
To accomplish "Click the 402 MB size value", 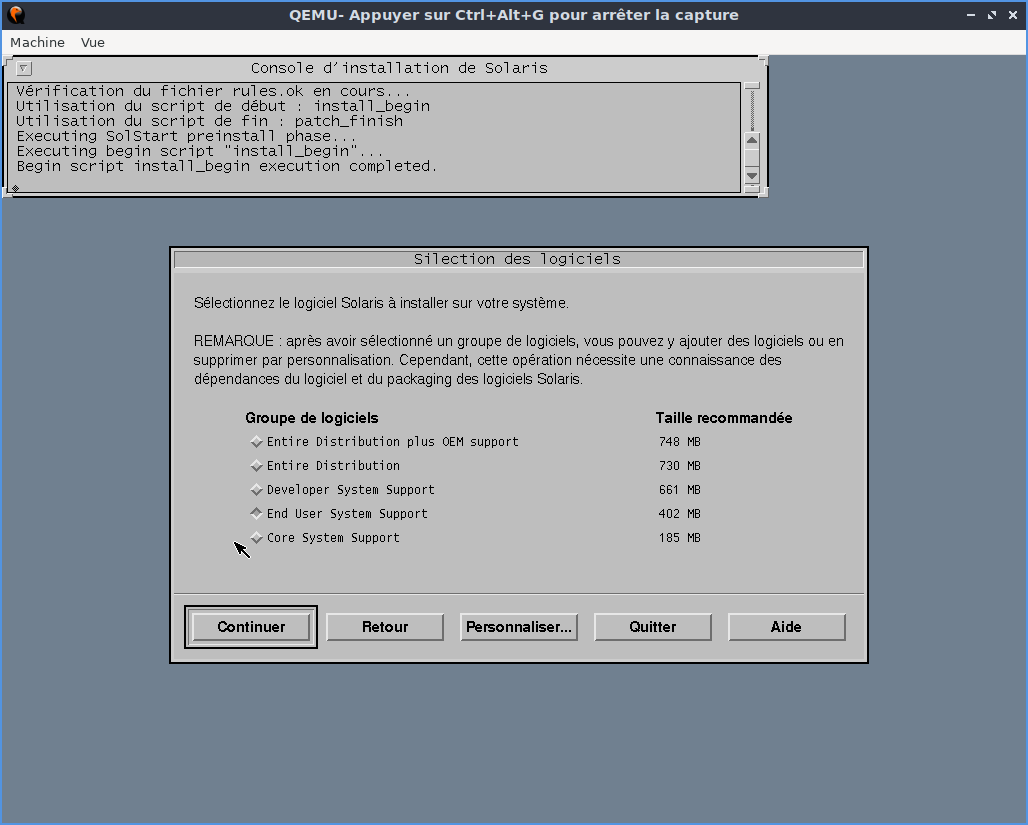I will [680, 513].
